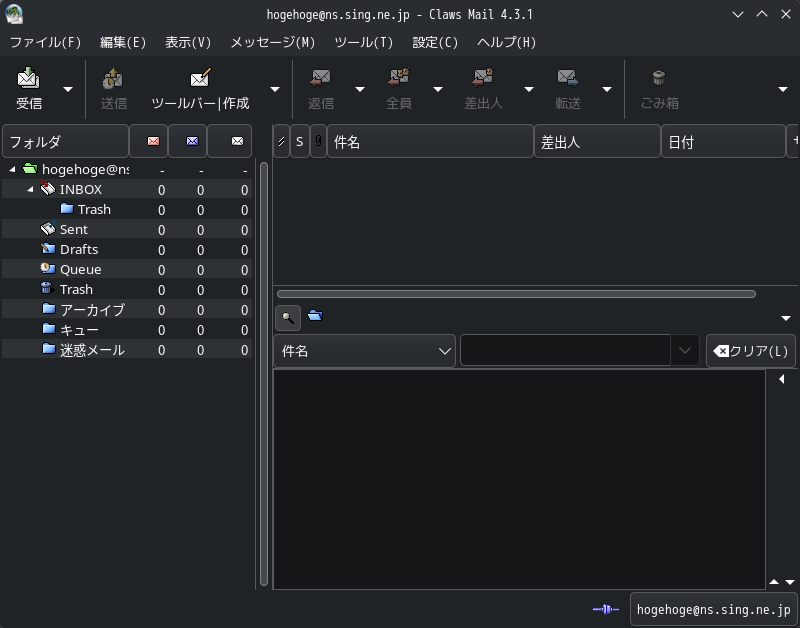
Task: Click the connection status icon in status bar
Action: coord(606,609)
